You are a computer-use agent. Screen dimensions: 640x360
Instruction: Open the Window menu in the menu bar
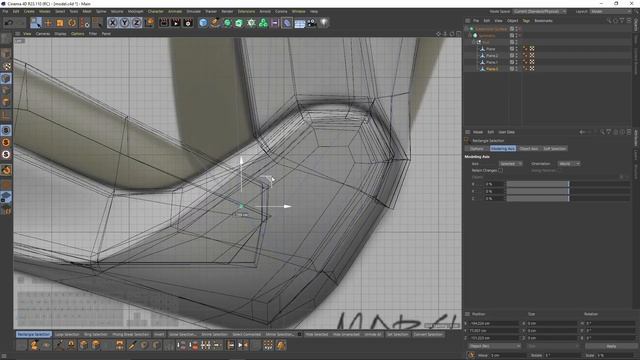(298, 11)
